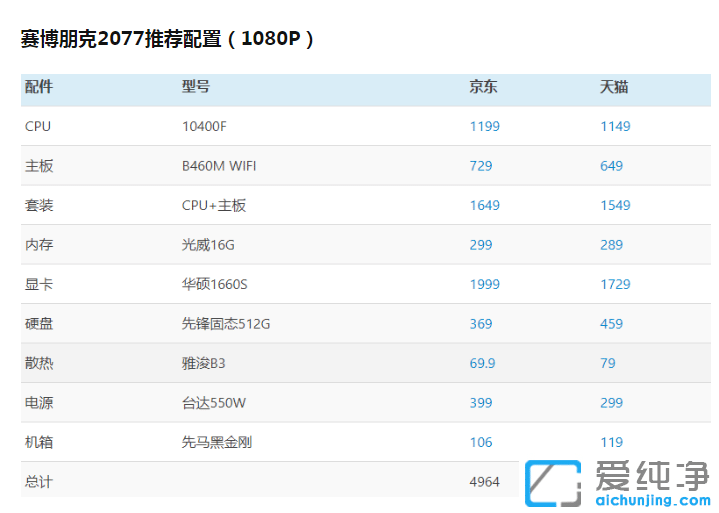Open the Tmall price link 1149 for CPU

pyautogui.click(x=614, y=126)
